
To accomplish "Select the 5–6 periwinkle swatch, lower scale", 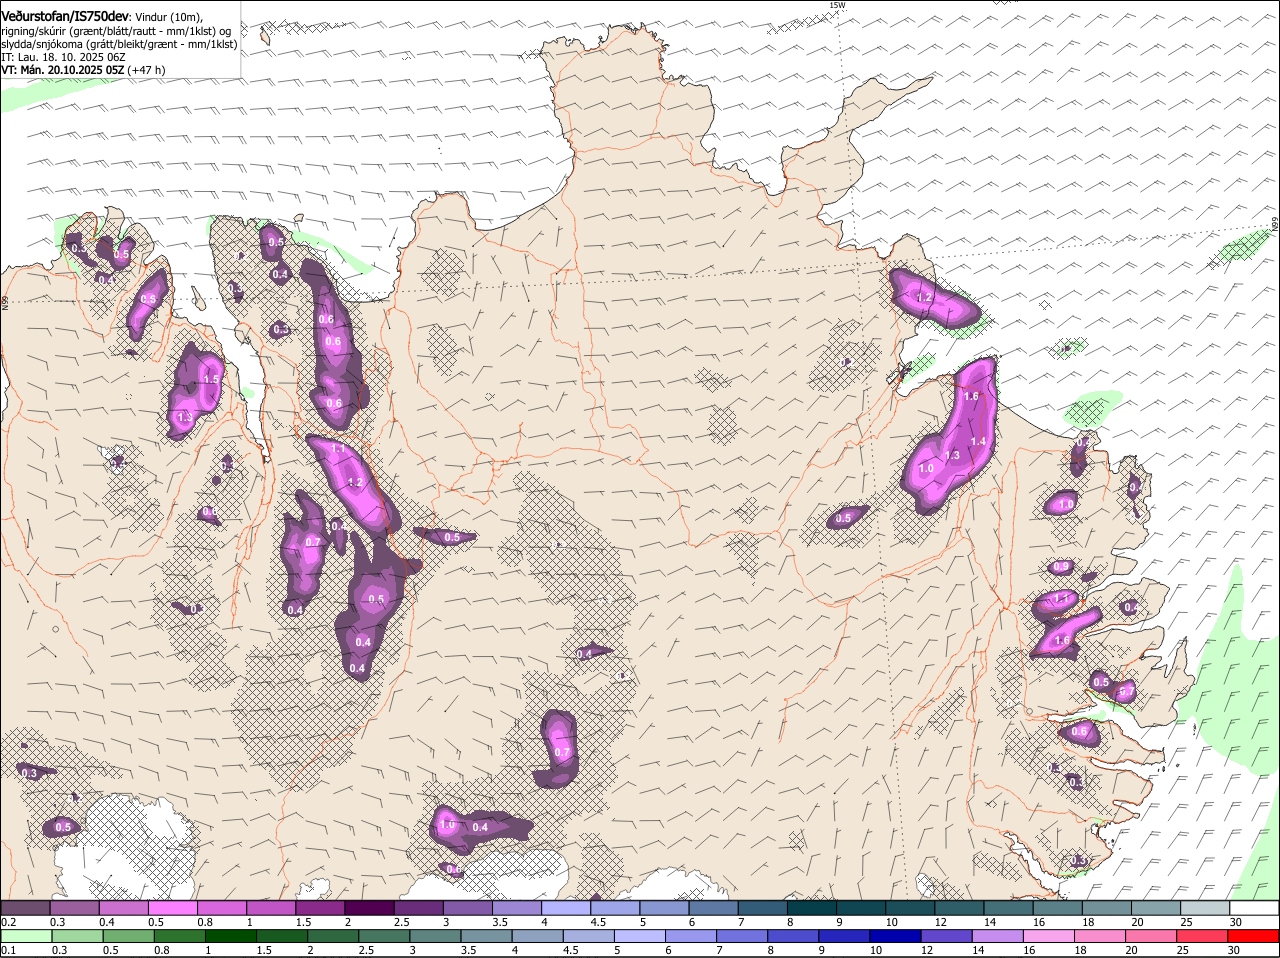I will tap(640, 936).
